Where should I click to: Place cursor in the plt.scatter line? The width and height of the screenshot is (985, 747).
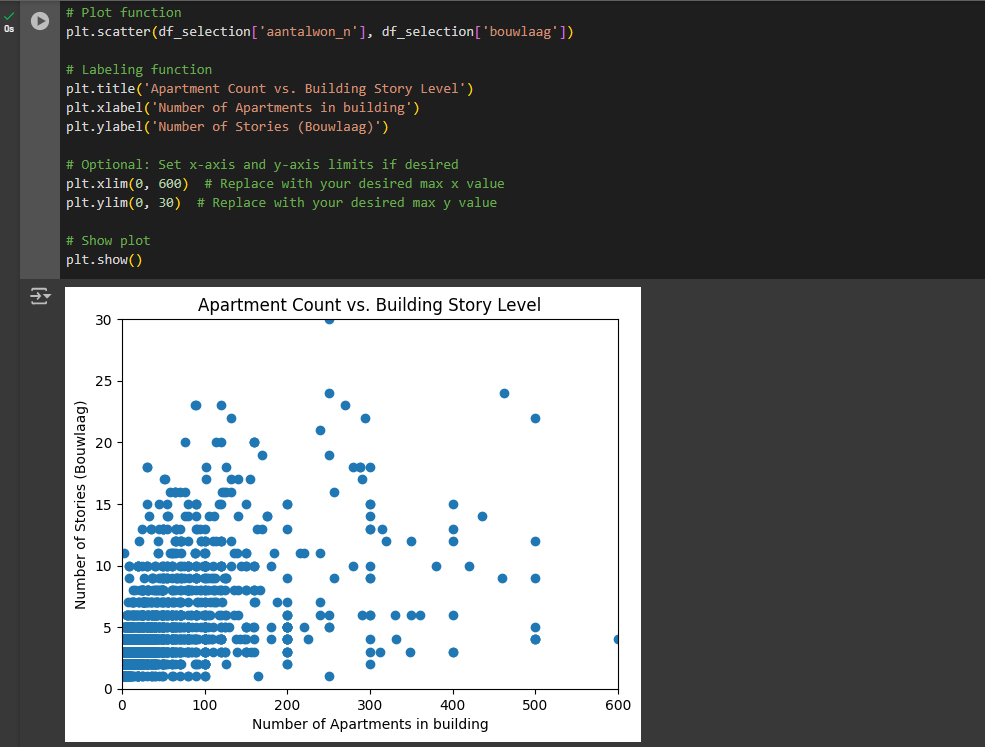tap(319, 32)
